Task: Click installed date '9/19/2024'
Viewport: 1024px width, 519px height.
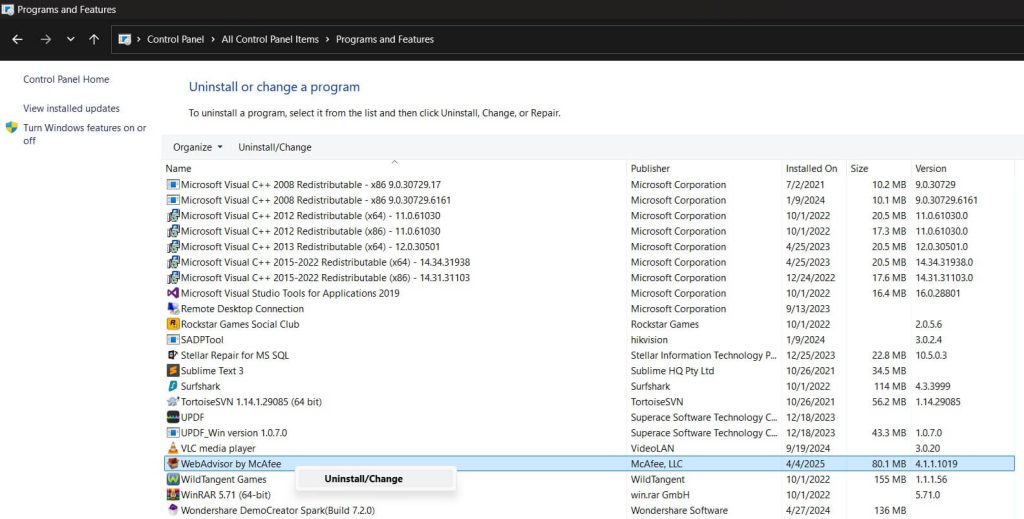Action: tap(808, 448)
